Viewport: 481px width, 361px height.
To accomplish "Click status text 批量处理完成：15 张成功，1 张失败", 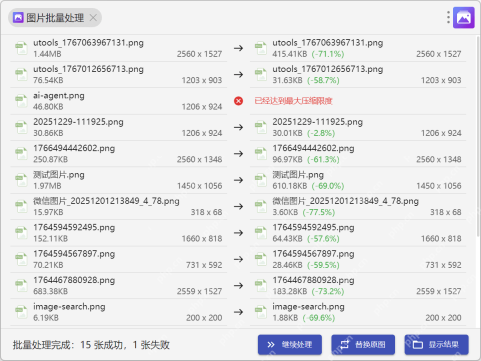I will click(91, 345).
